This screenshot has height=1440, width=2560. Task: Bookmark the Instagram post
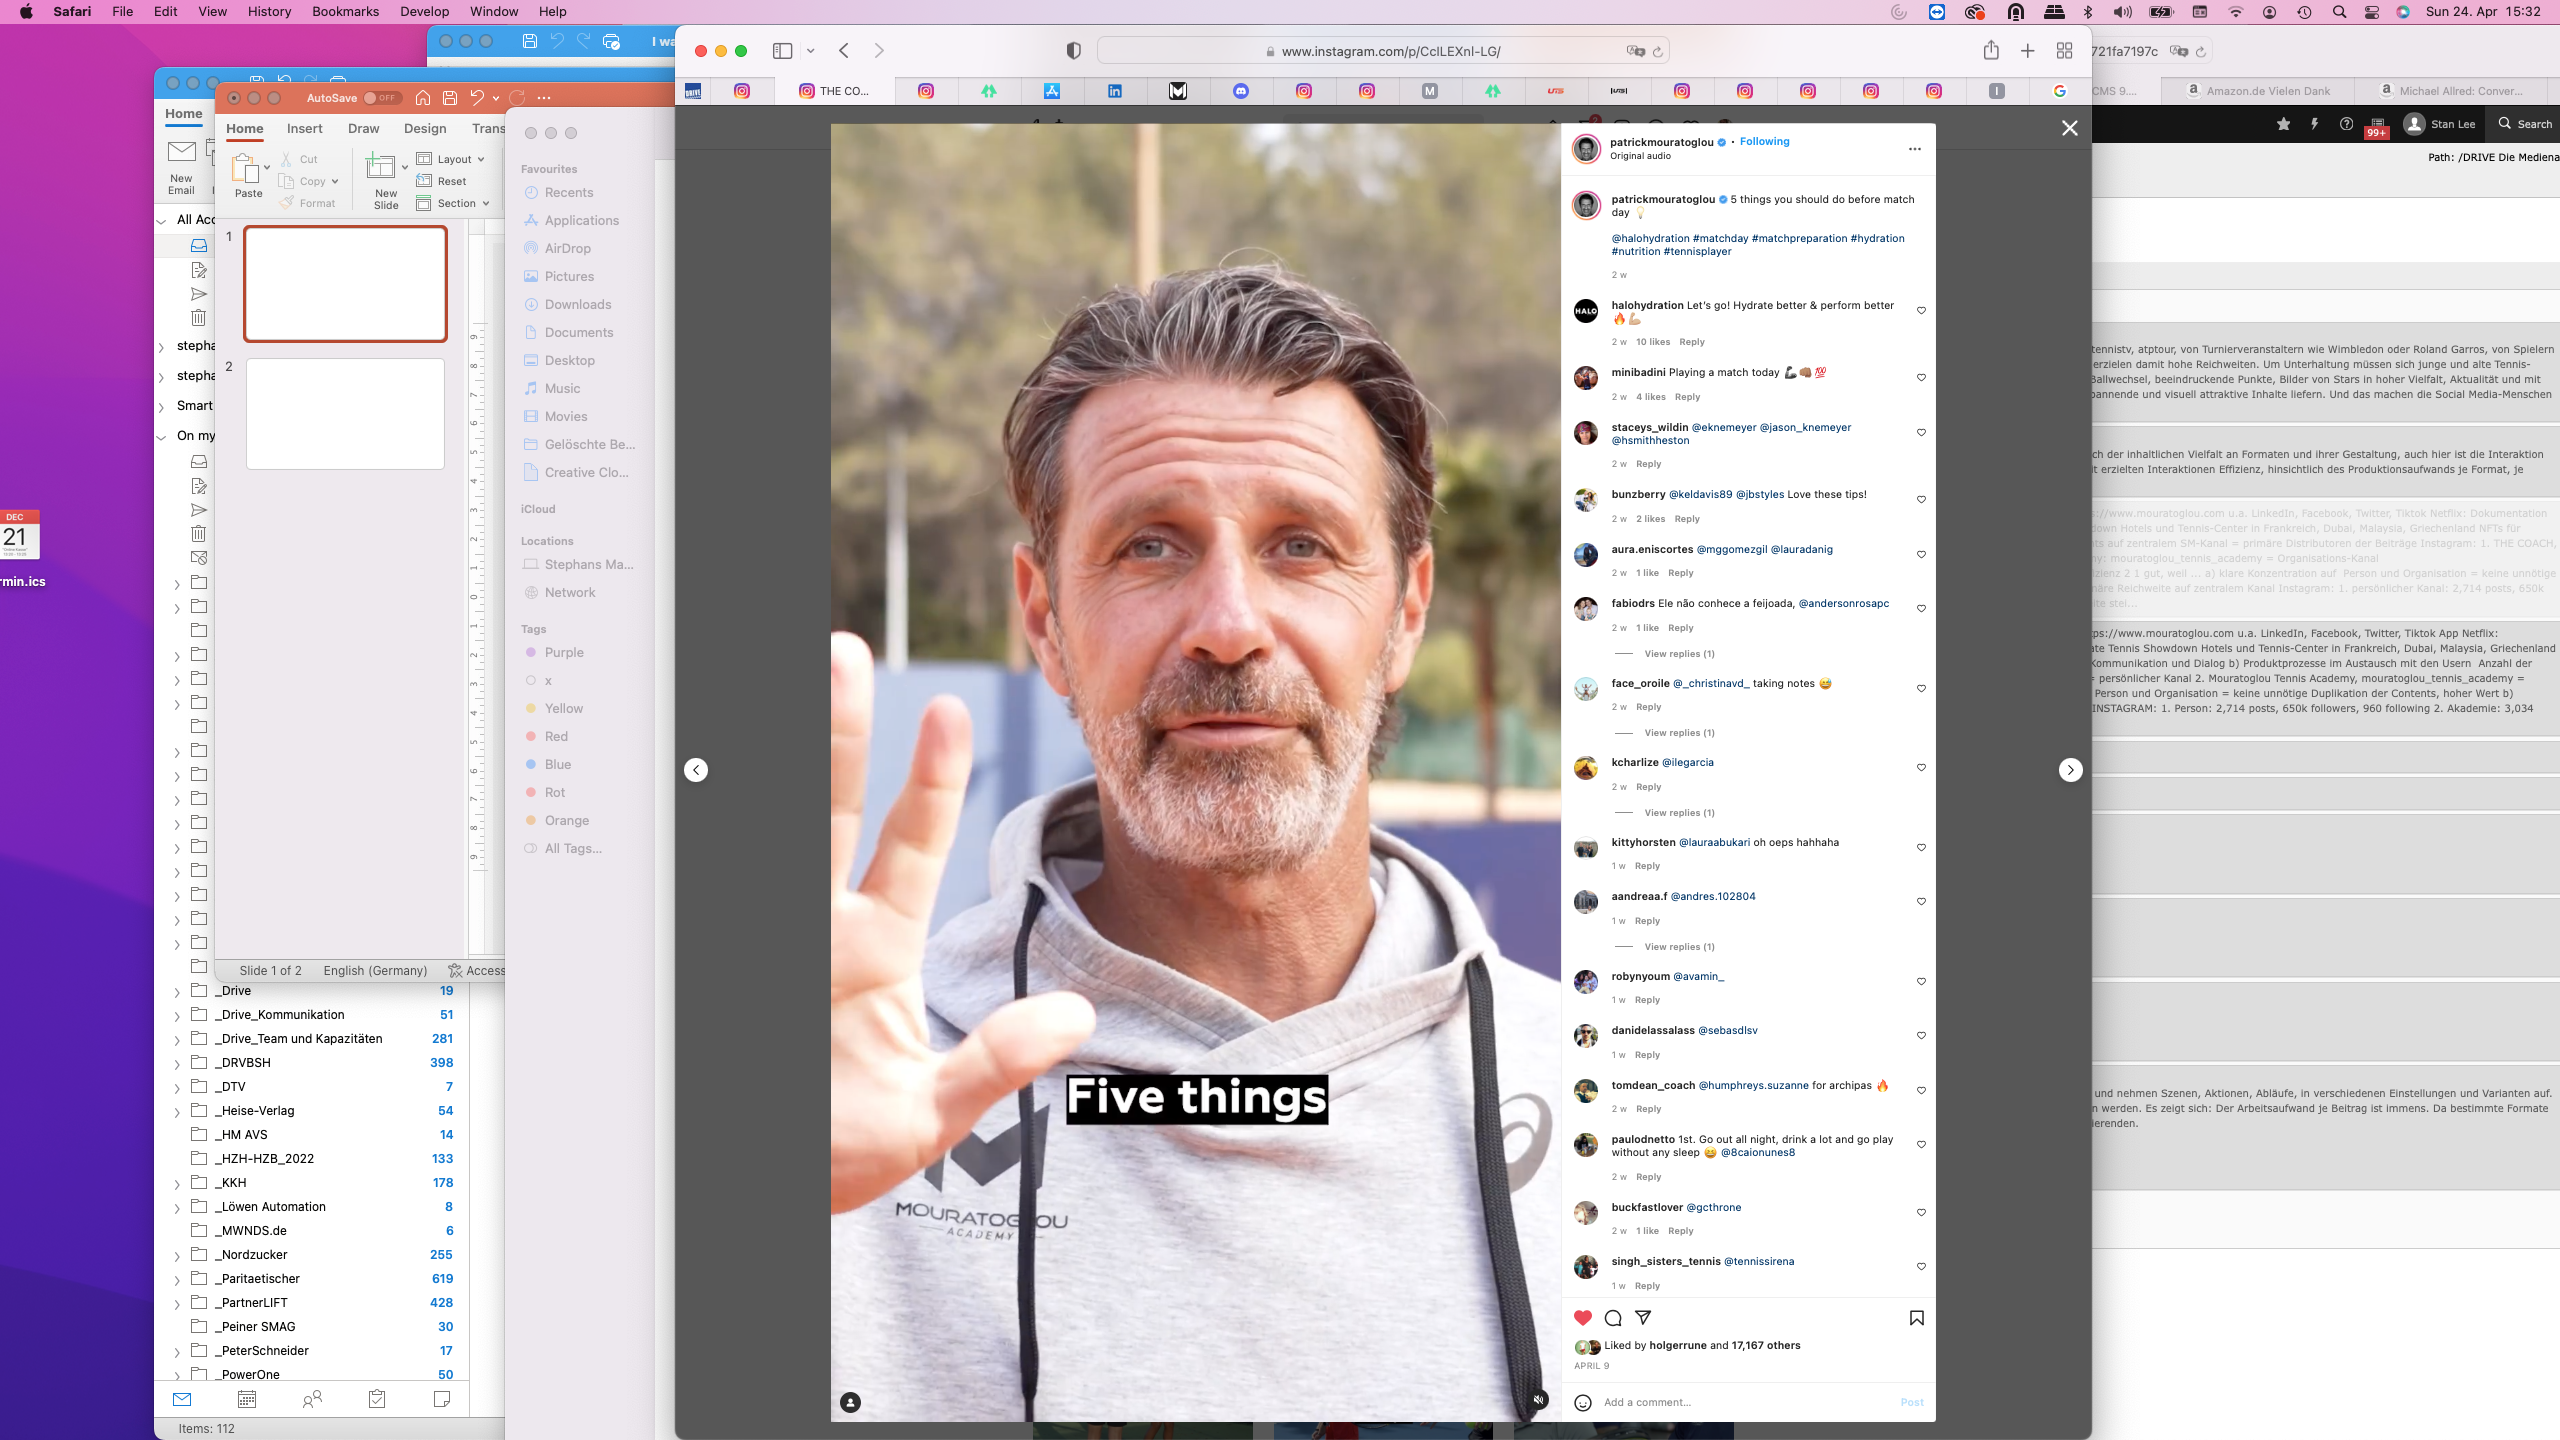[1916, 1317]
